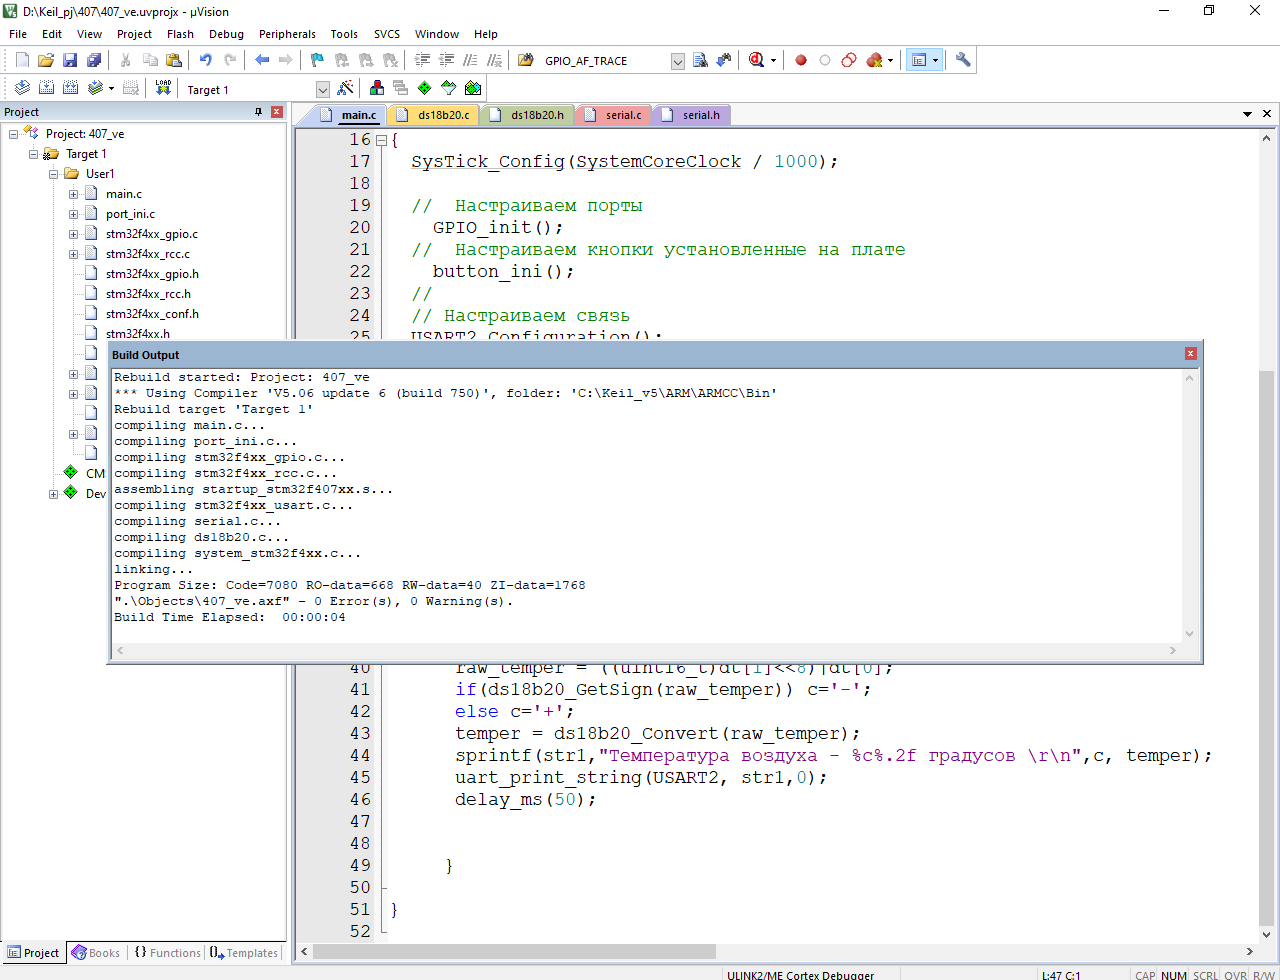The image size is (1280, 980).
Task: Switch to the Templates panel tab
Action: pos(244,953)
